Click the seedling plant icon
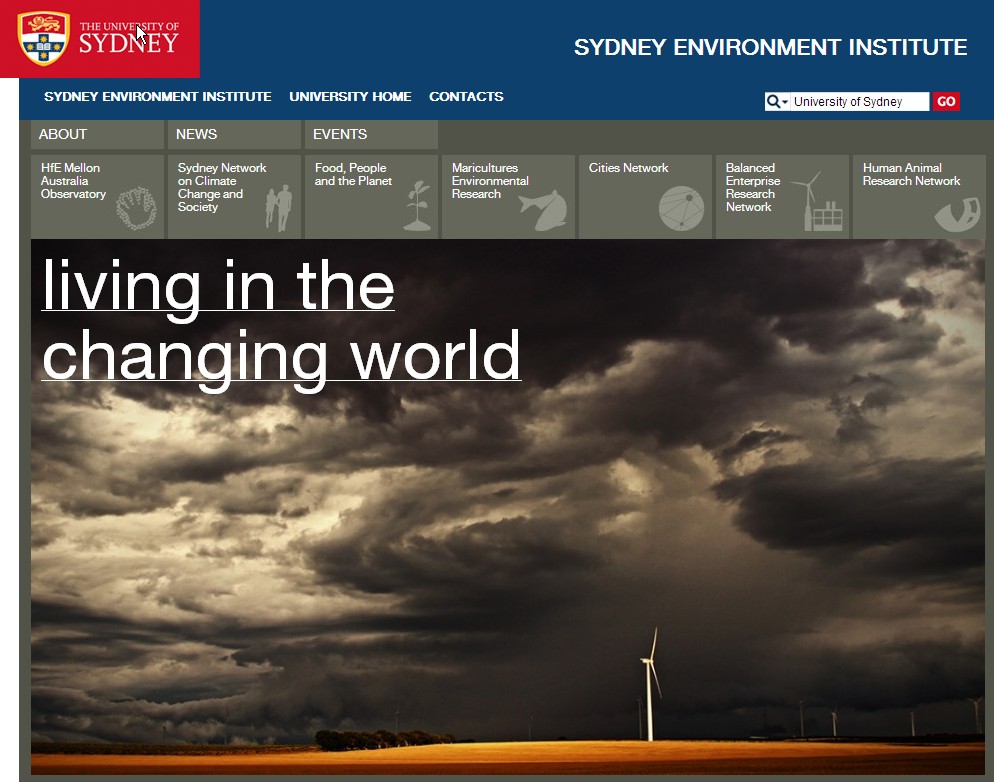Screen dimensions: 994x782 418,206
